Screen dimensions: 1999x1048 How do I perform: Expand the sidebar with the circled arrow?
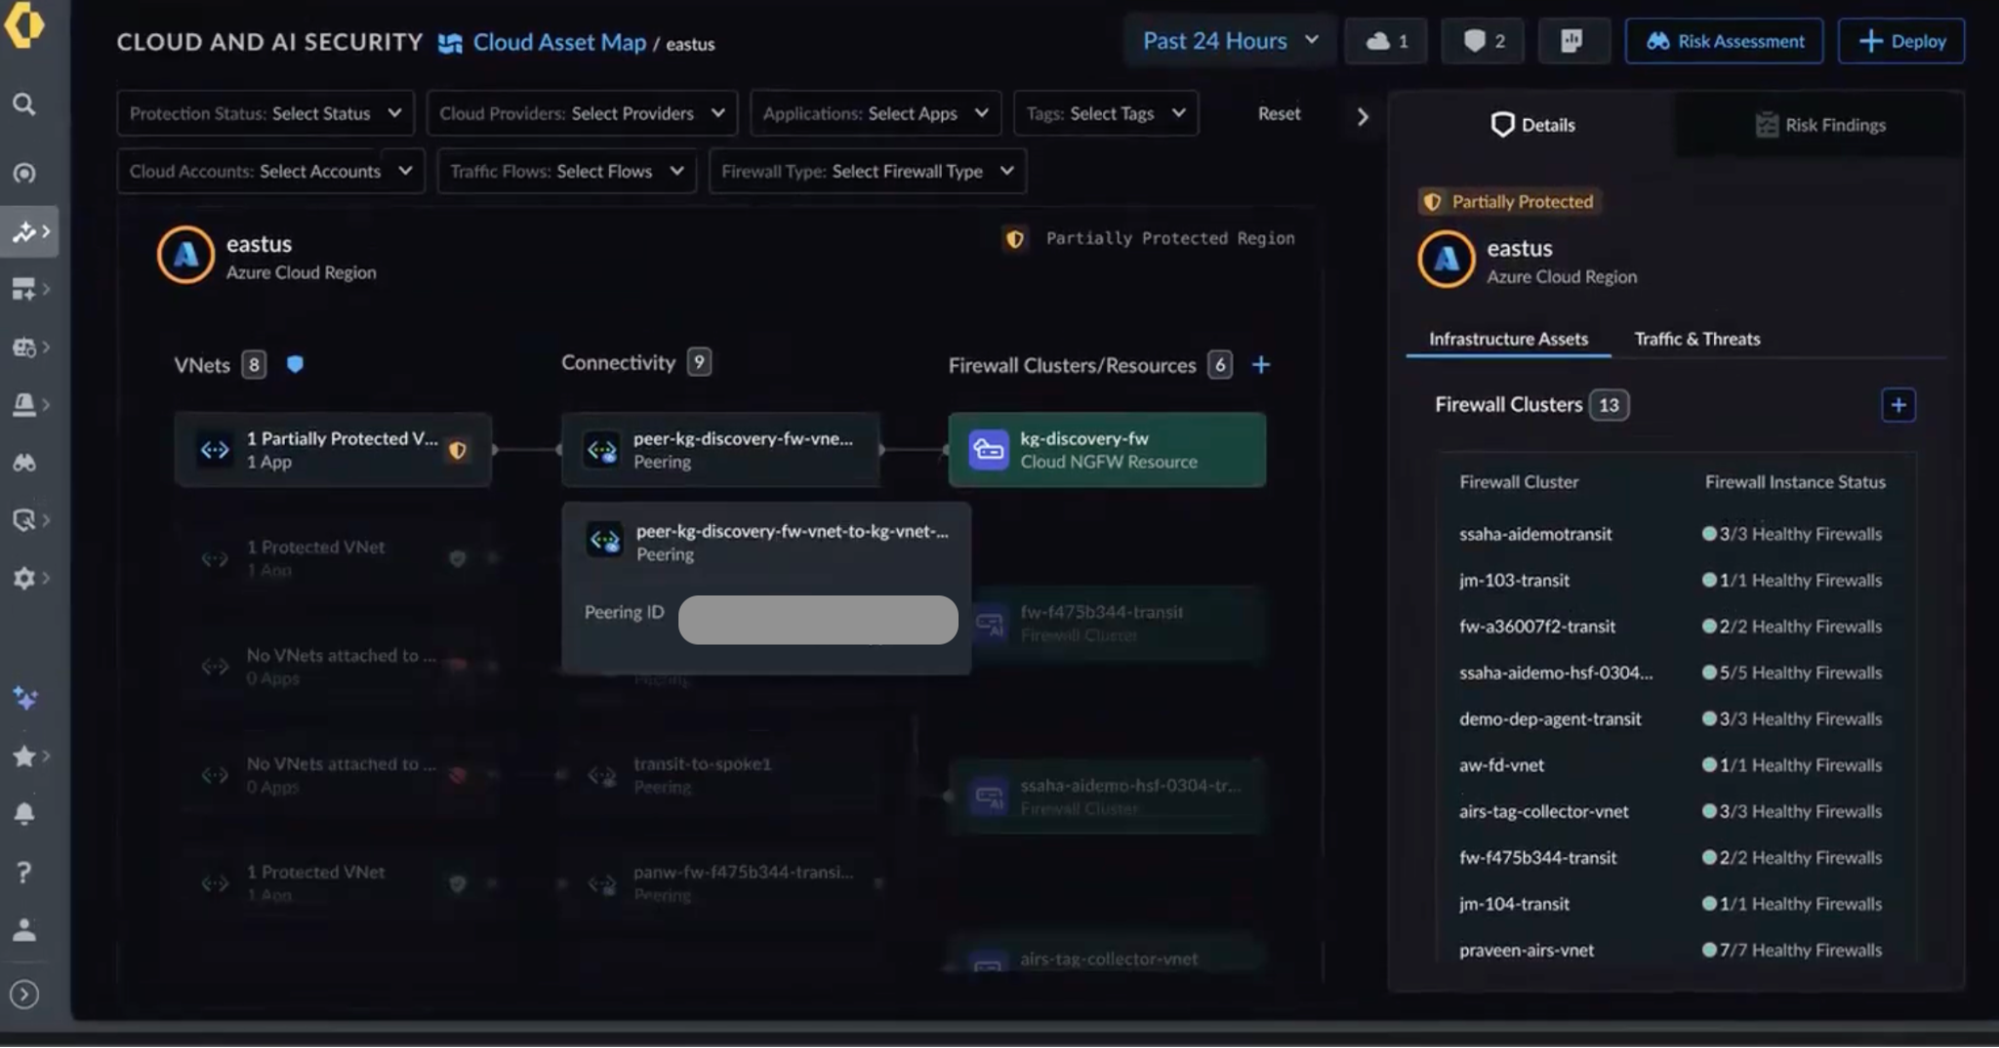pos(24,994)
